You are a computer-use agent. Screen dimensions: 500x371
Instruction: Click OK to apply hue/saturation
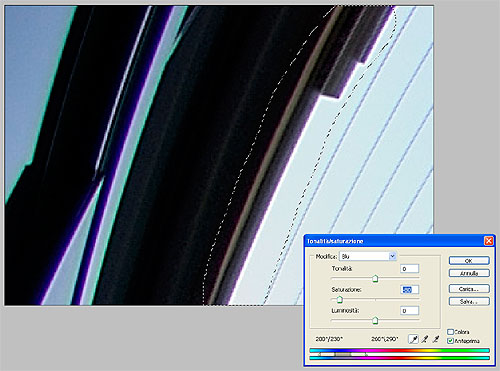pos(469,261)
